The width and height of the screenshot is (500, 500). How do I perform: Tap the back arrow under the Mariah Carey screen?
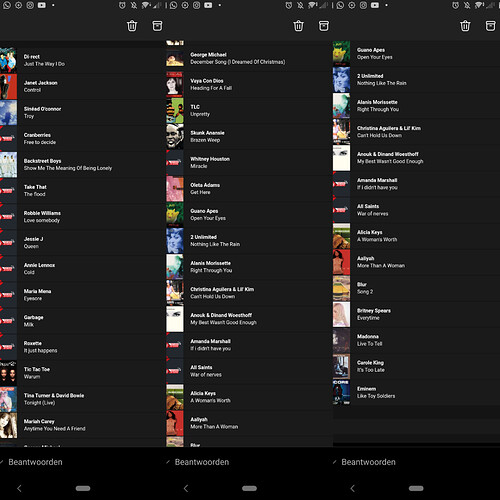[x=19, y=488]
